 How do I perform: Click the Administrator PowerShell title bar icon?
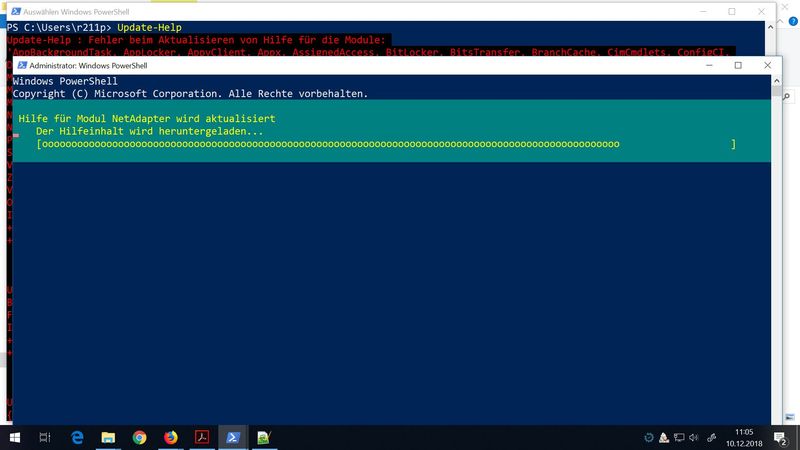pos(22,65)
